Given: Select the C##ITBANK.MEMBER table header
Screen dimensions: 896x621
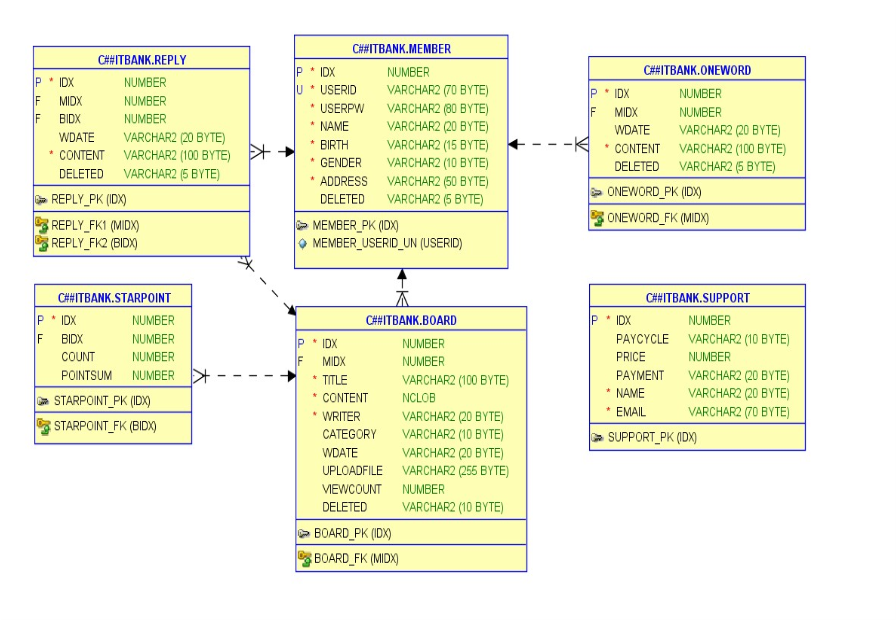Looking at the screenshot, I should pos(401,48).
